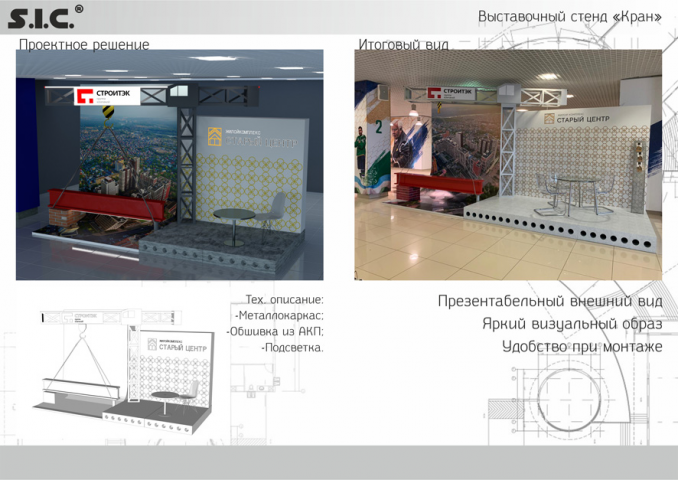
Task: Click 'Удобство при монтаже' text
Action: pos(582,346)
